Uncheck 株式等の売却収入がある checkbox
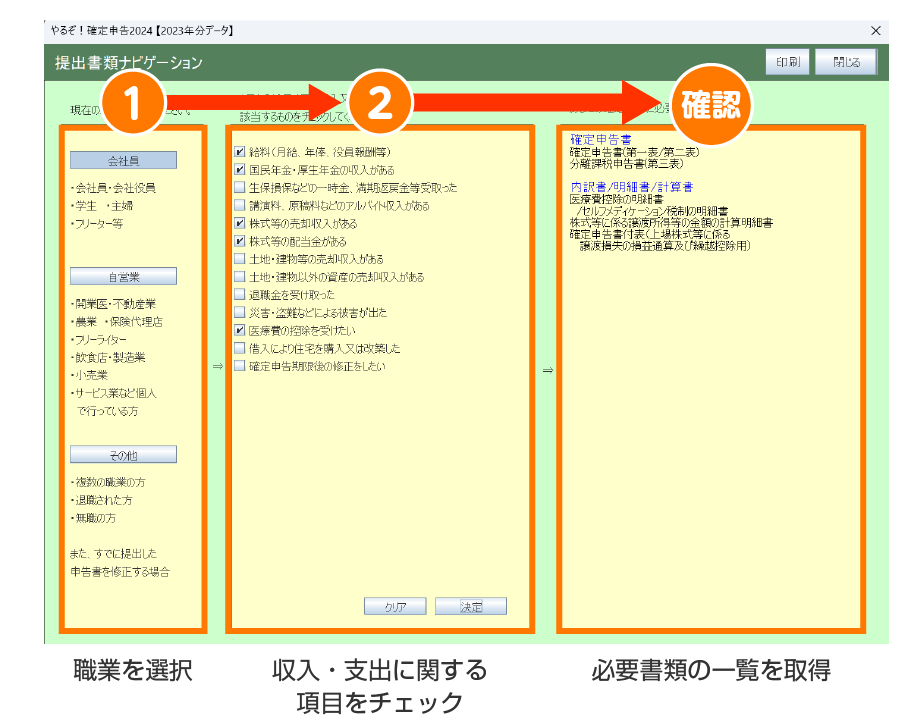This screenshot has width=918, height=720. coord(239,223)
